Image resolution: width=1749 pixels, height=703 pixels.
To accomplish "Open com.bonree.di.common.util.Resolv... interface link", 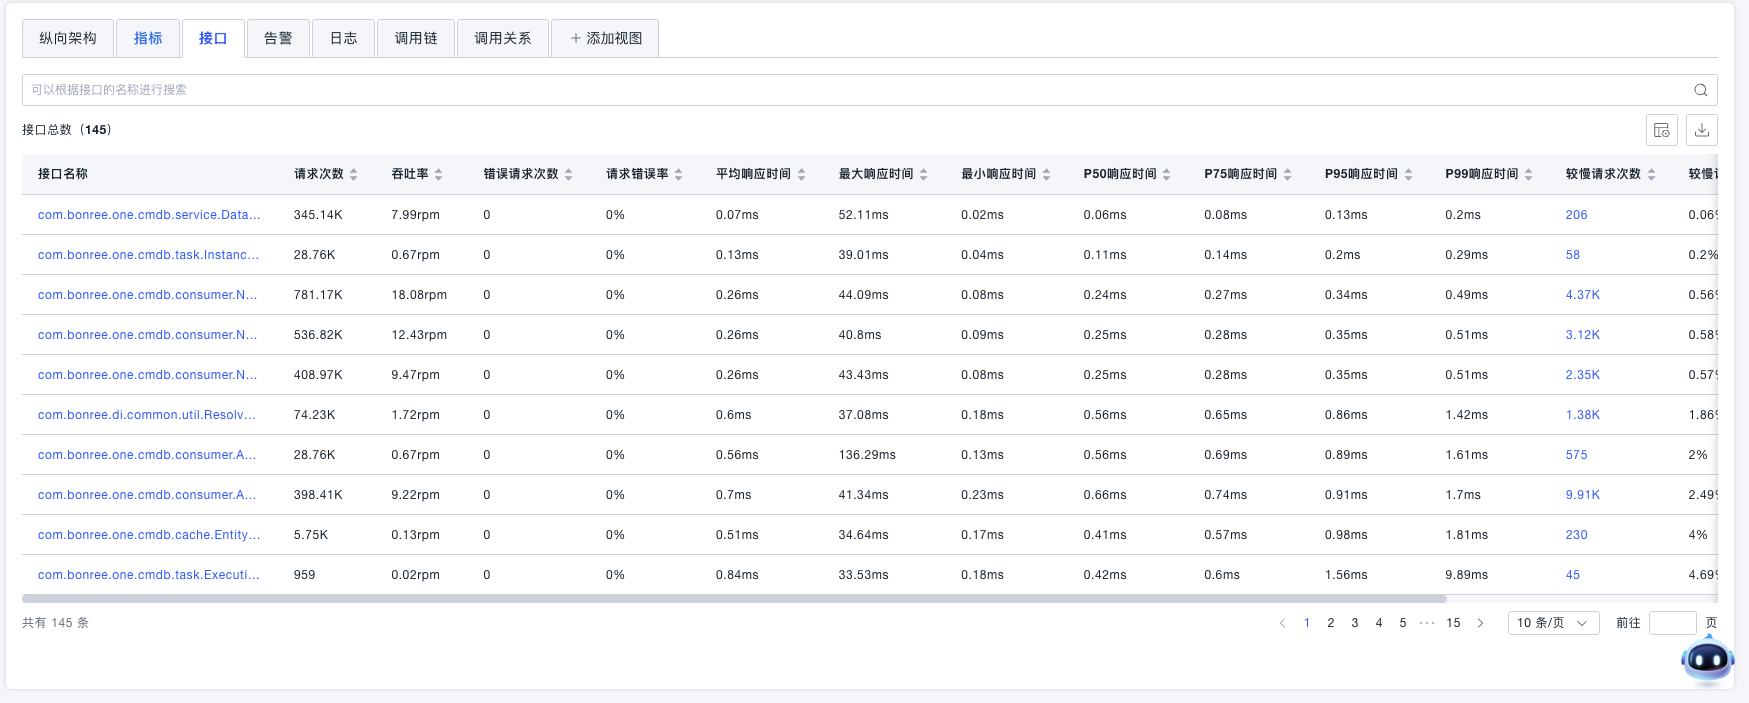I will click(147, 415).
